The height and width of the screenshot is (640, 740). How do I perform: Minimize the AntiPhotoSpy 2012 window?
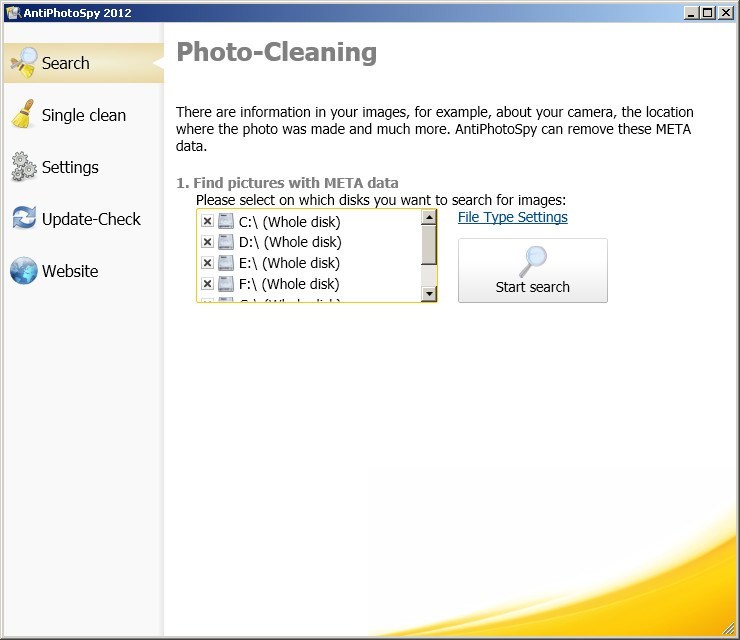click(x=691, y=13)
